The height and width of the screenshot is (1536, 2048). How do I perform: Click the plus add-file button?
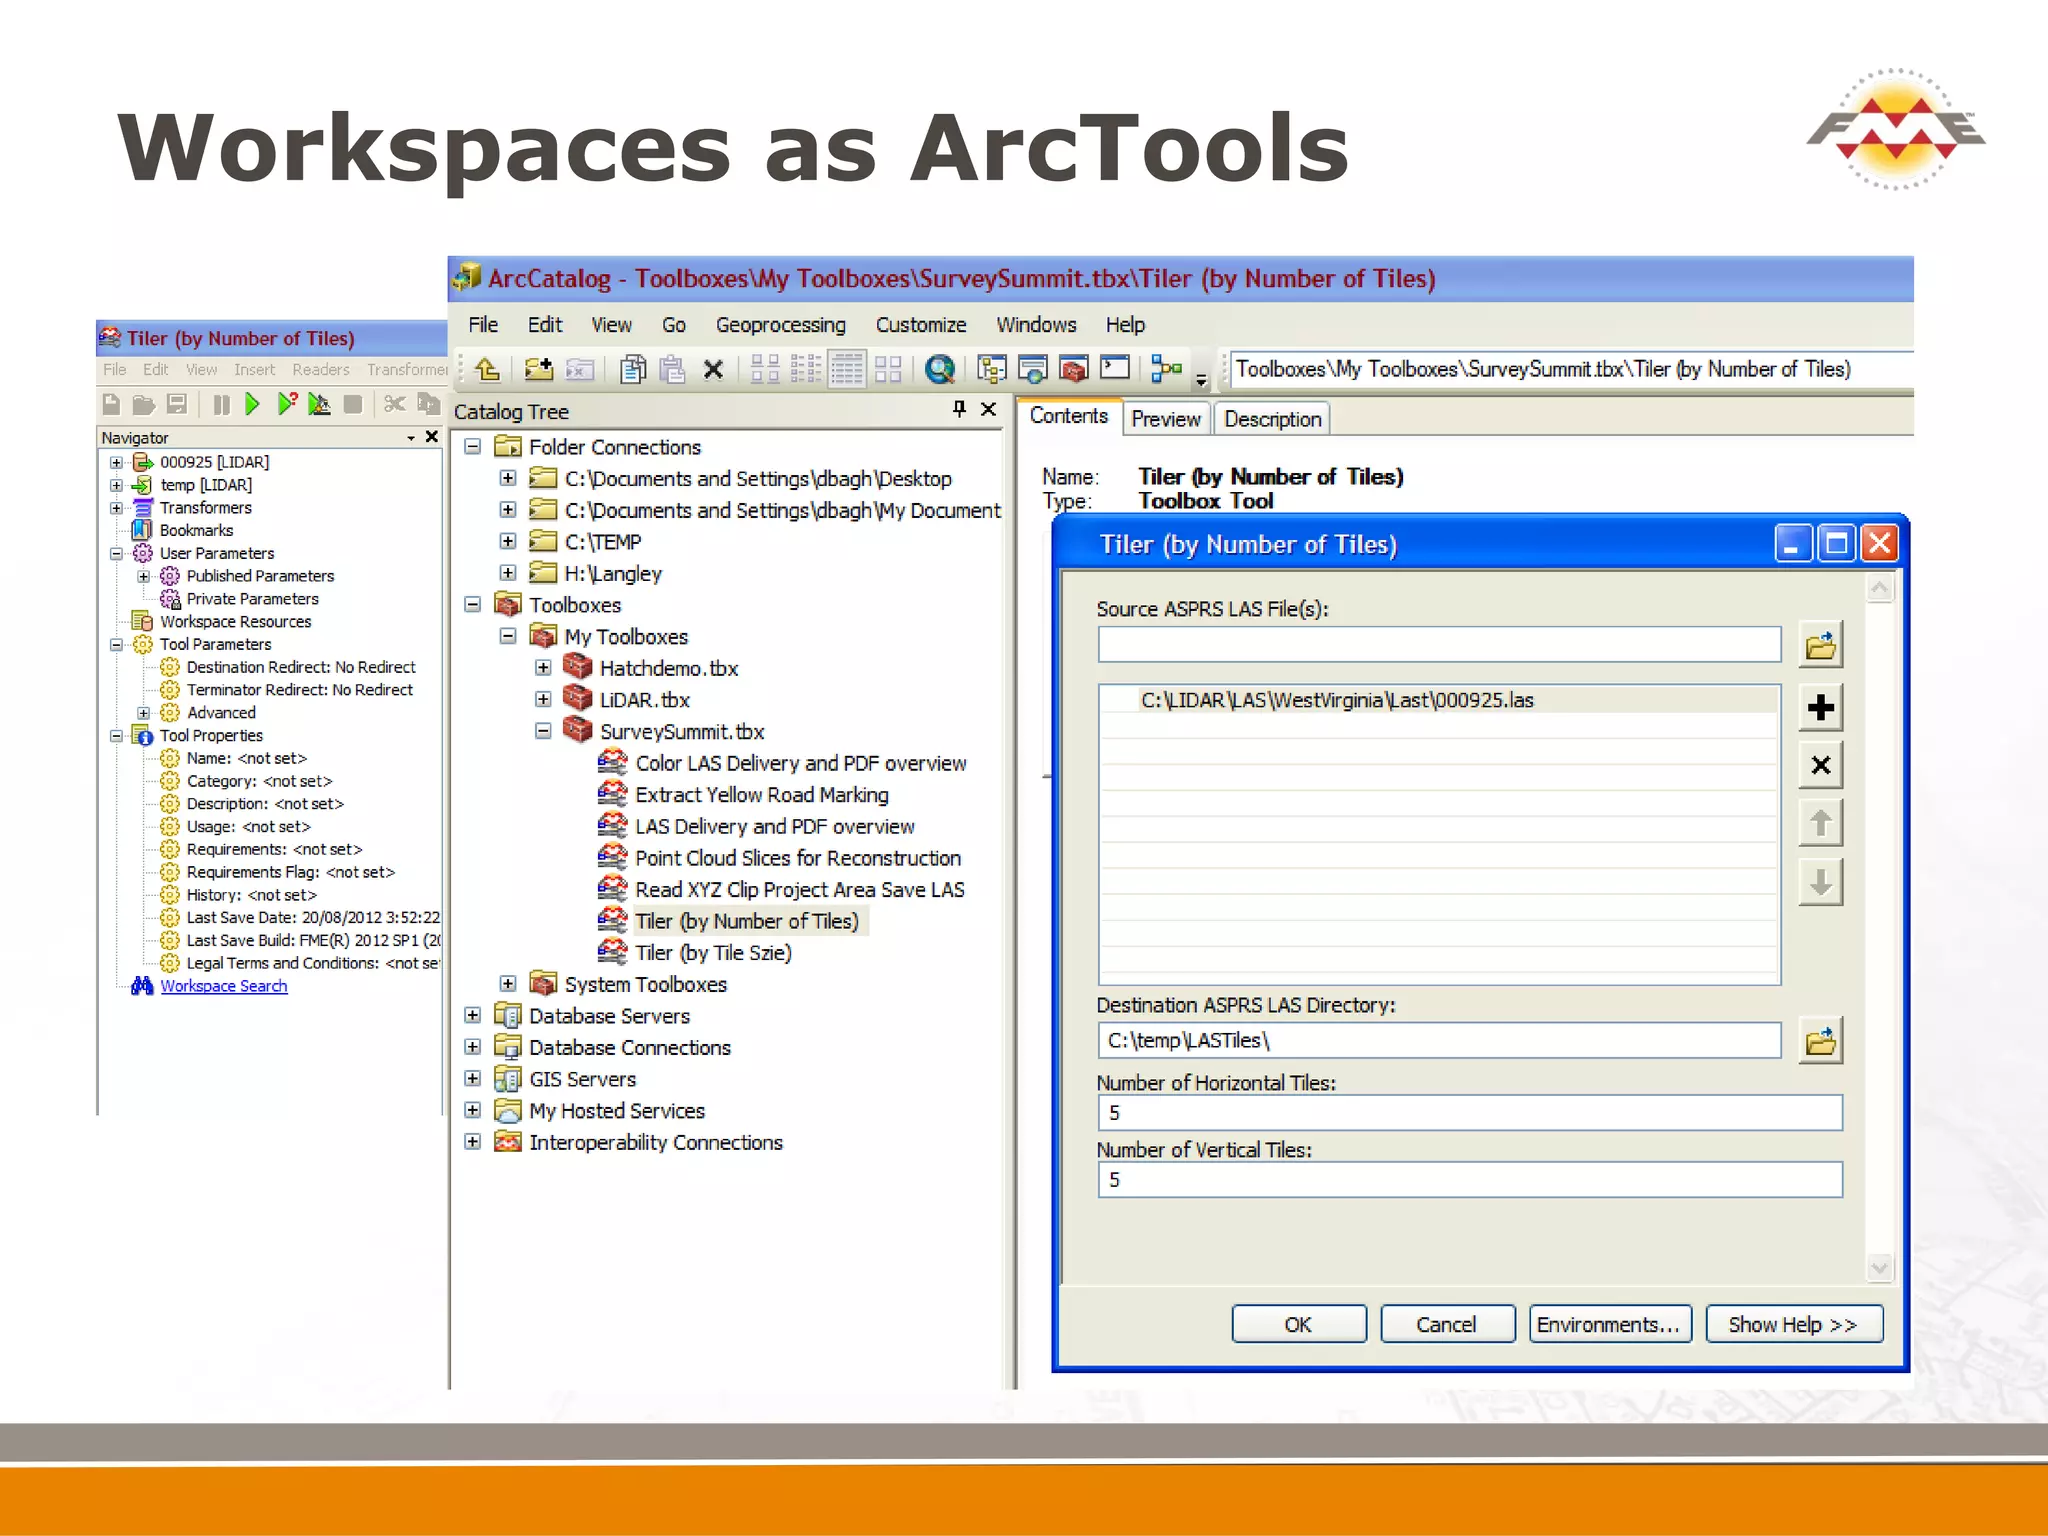1820,707
